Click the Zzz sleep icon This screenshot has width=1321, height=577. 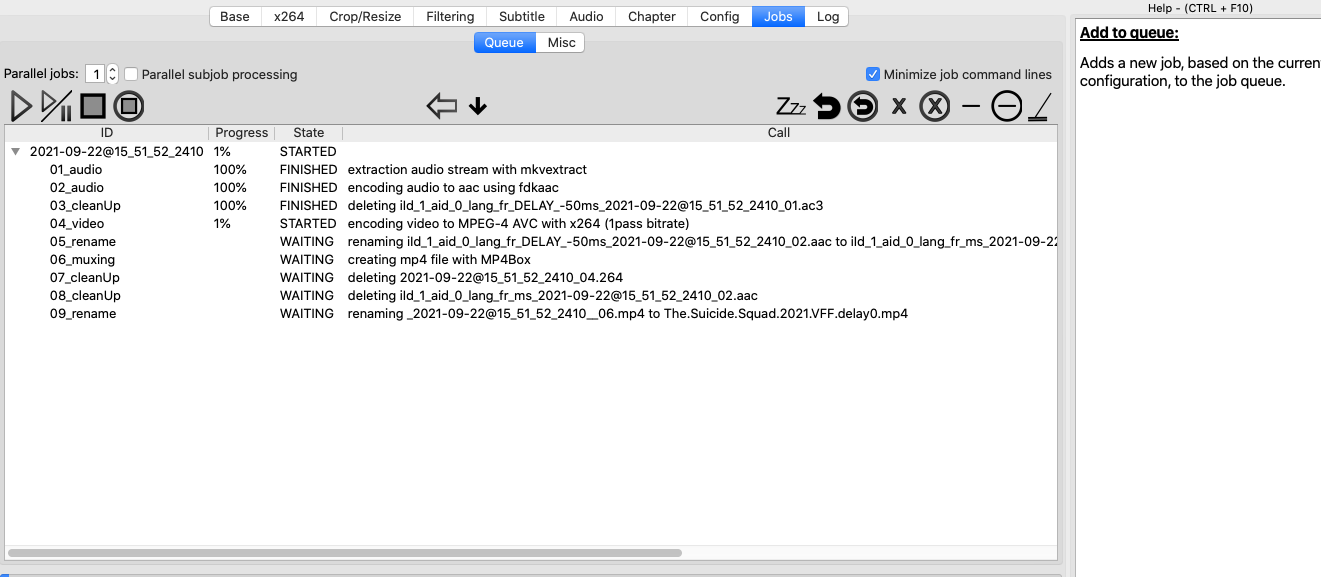[790, 106]
